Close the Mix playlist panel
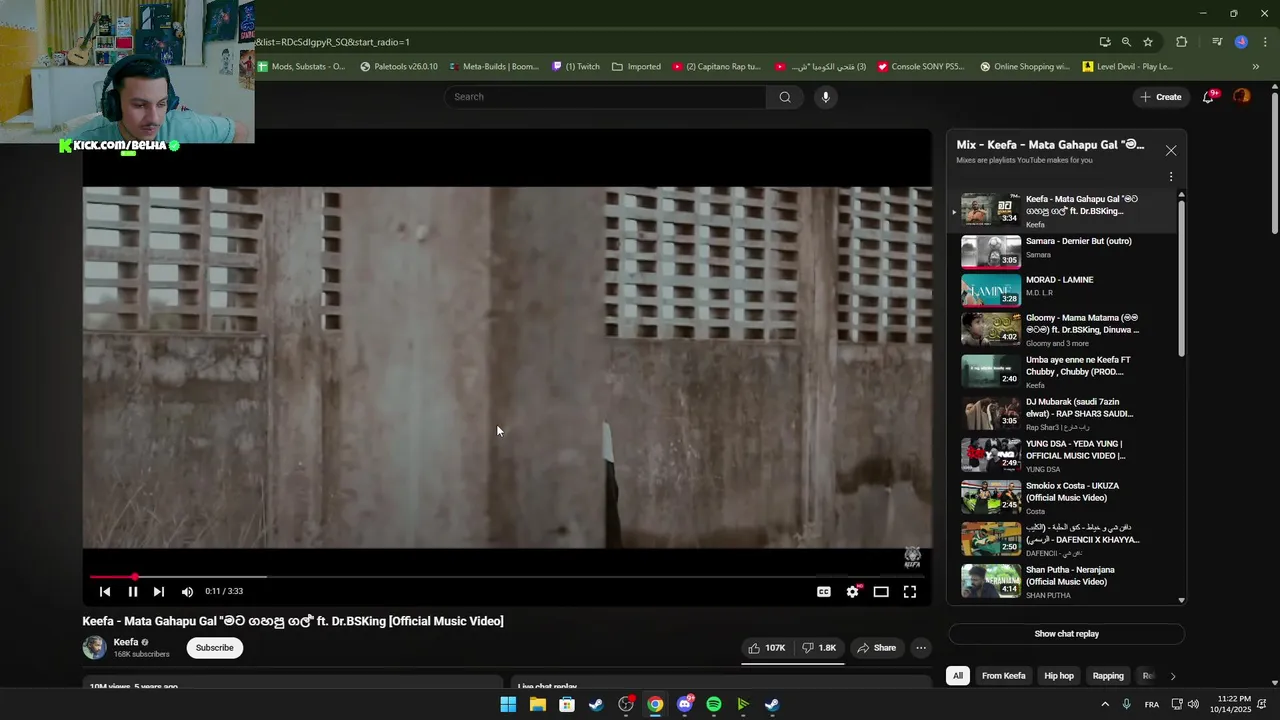1280x720 pixels. point(1171,151)
